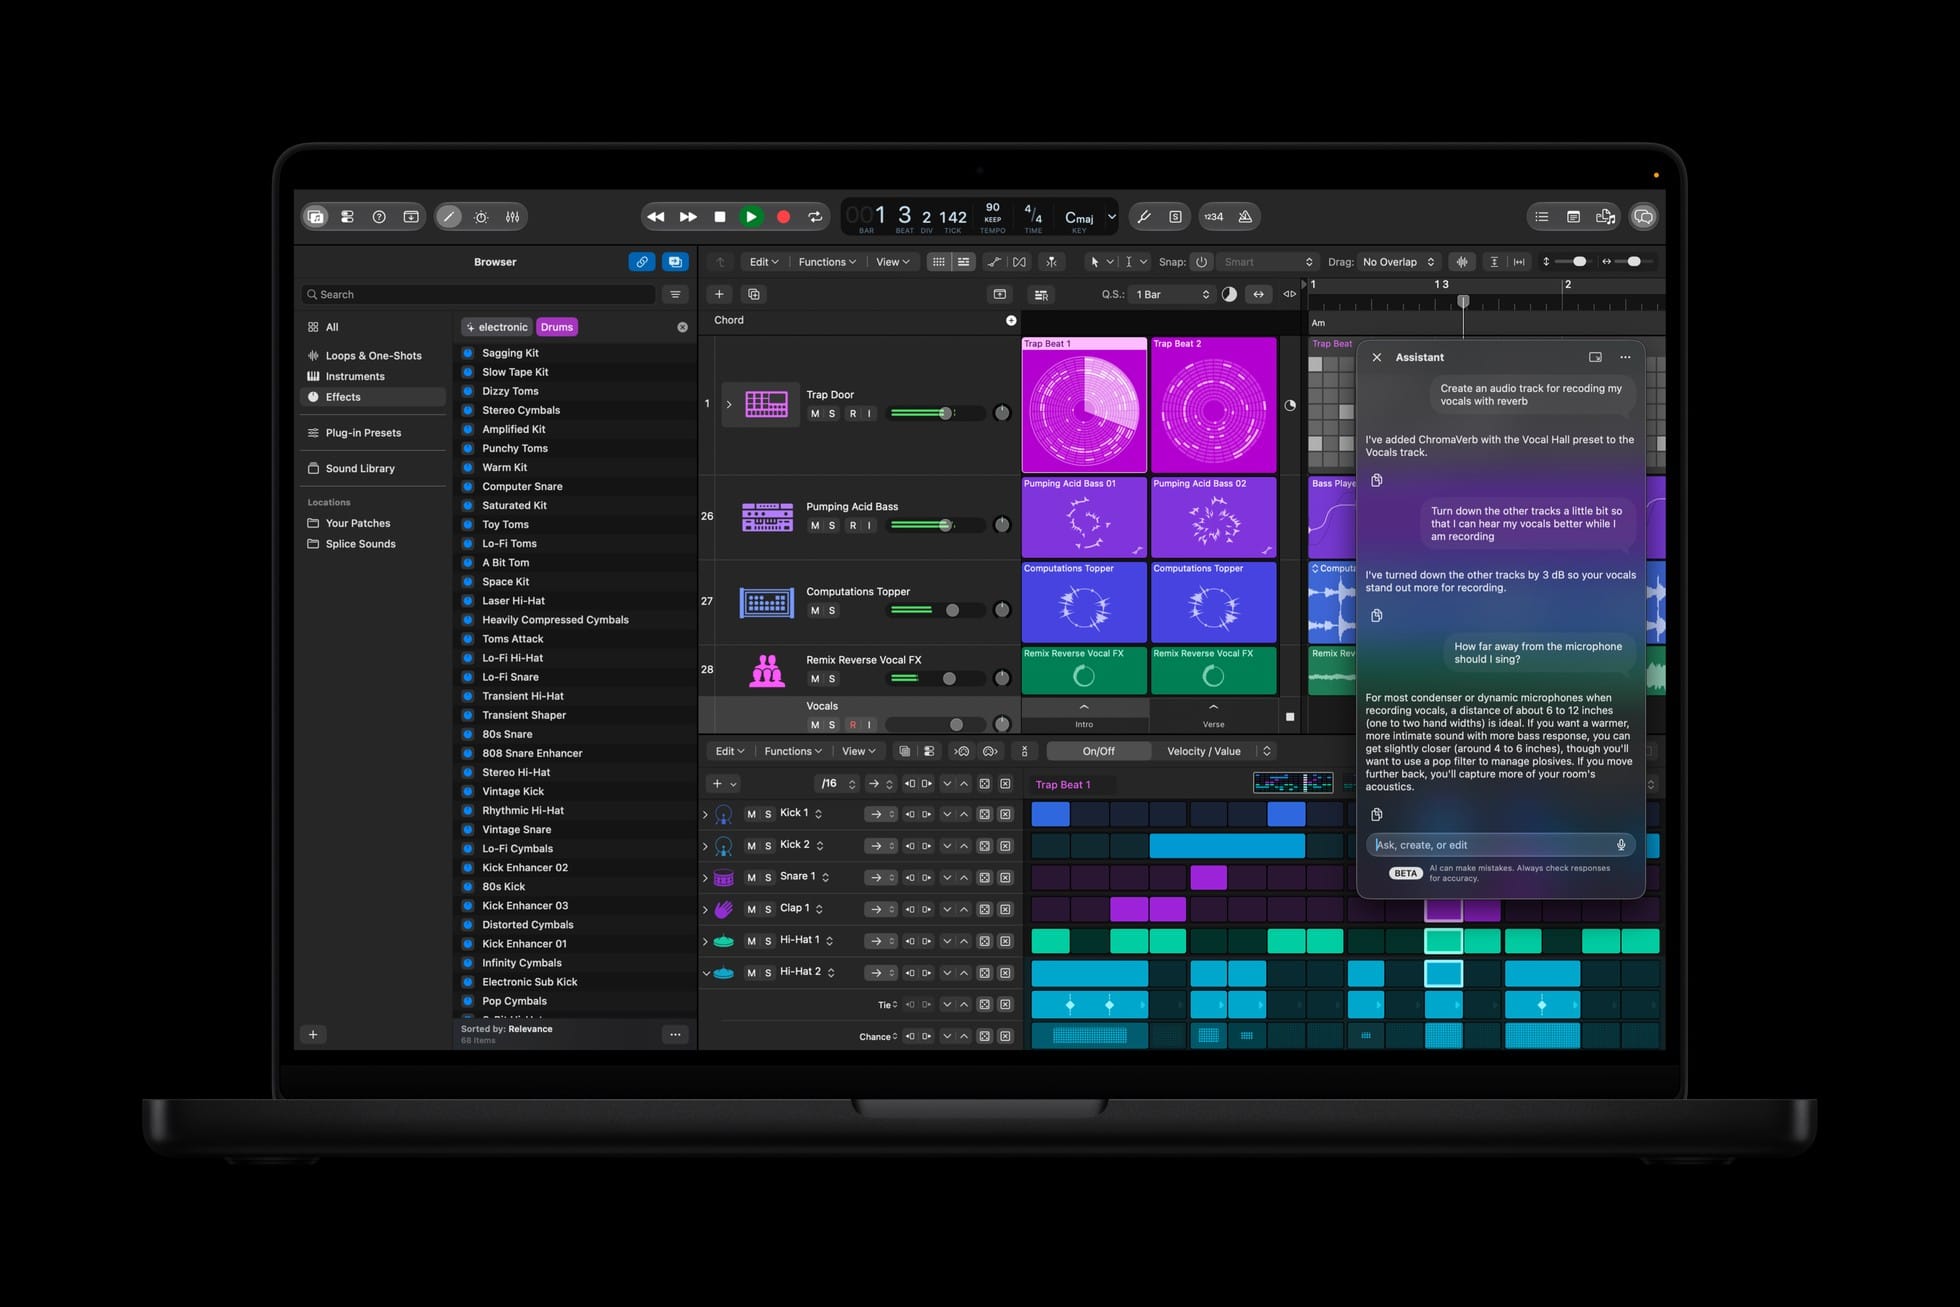Mute the Trap Door track

815,414
